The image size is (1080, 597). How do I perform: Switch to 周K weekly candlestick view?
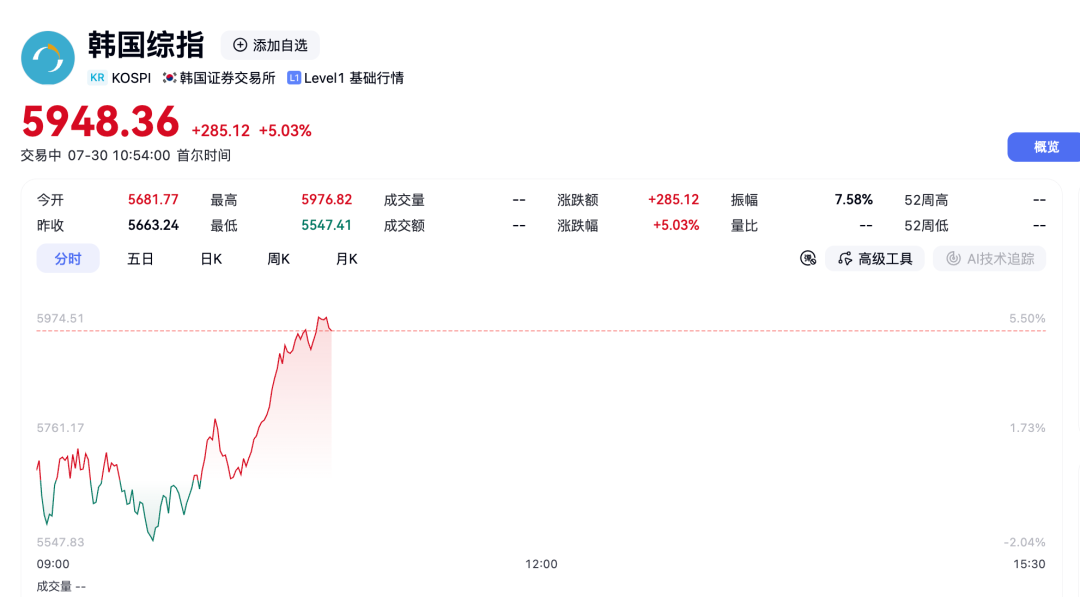tap(278, 259)
